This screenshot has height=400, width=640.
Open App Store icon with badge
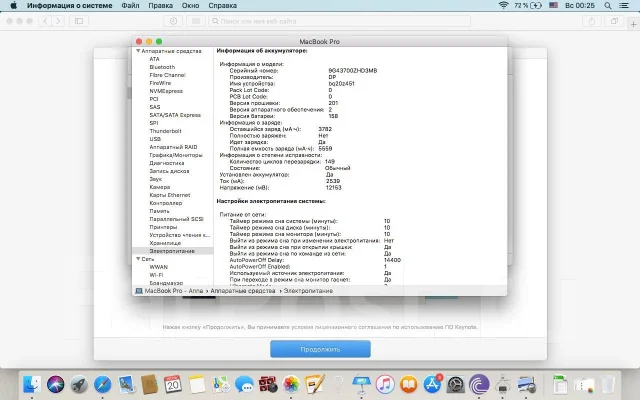[x=432, y=384]
